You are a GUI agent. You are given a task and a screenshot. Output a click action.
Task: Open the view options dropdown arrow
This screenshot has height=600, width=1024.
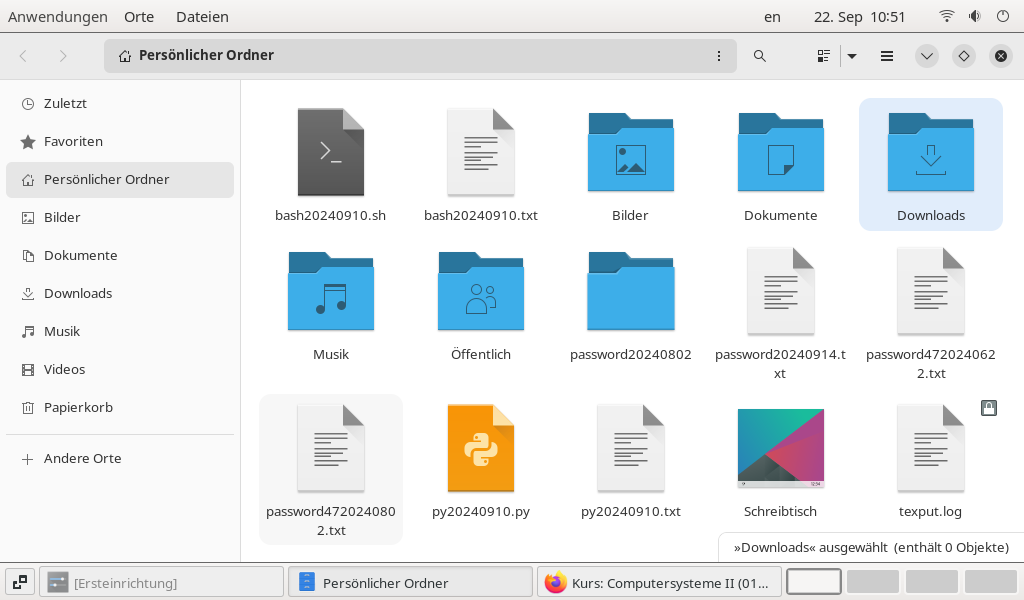point(851,56)
